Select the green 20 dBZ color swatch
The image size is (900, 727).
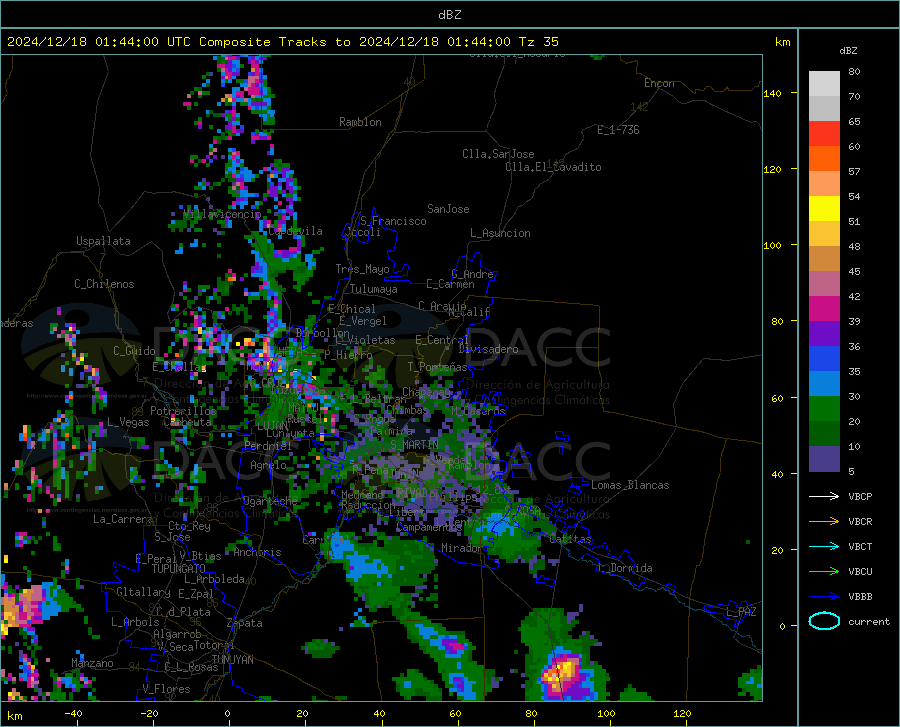click(x=824, y=409)
